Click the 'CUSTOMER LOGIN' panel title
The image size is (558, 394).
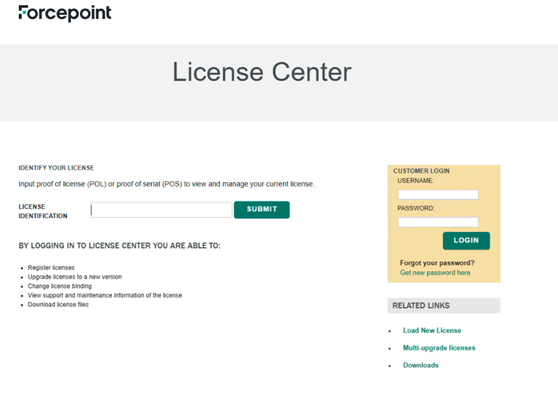421,171
